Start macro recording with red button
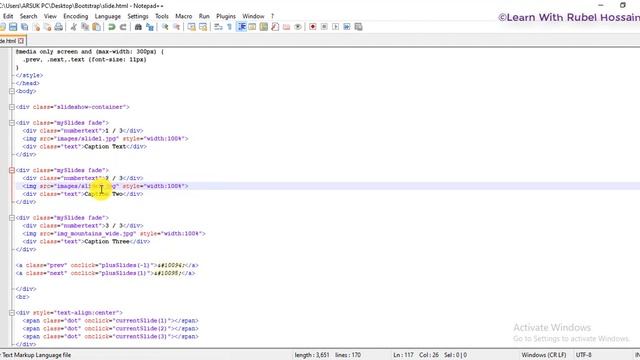640x360 pixels. [313, 27]
